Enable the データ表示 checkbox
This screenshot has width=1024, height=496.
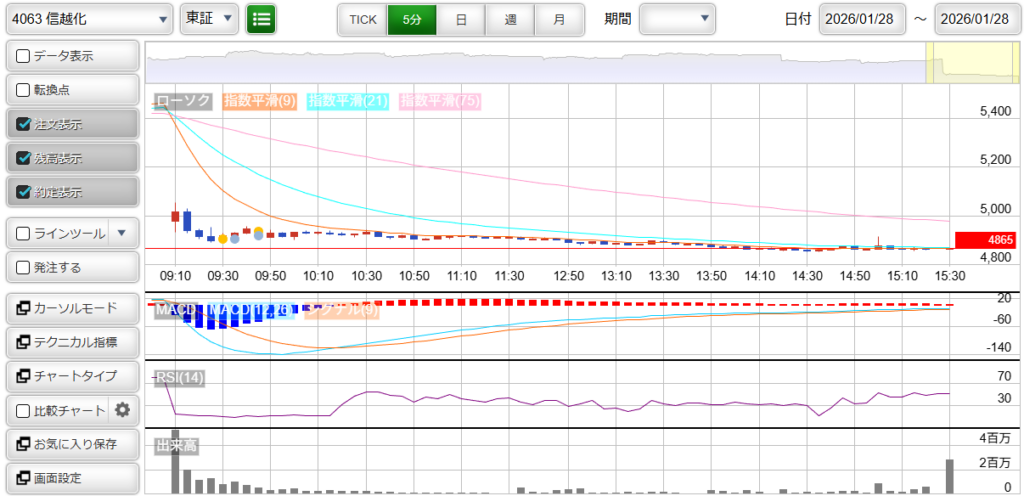pyautogui.click(x=24, y=56)
